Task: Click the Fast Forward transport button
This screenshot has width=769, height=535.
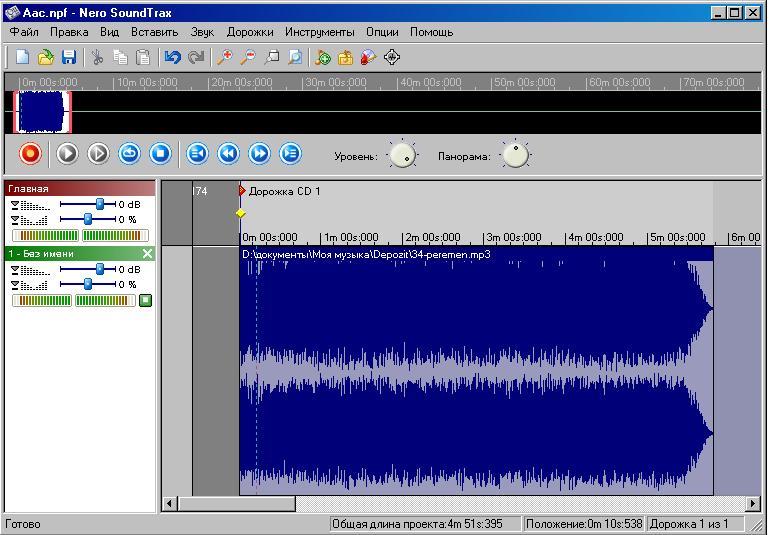Action: [x=259, y=154]
